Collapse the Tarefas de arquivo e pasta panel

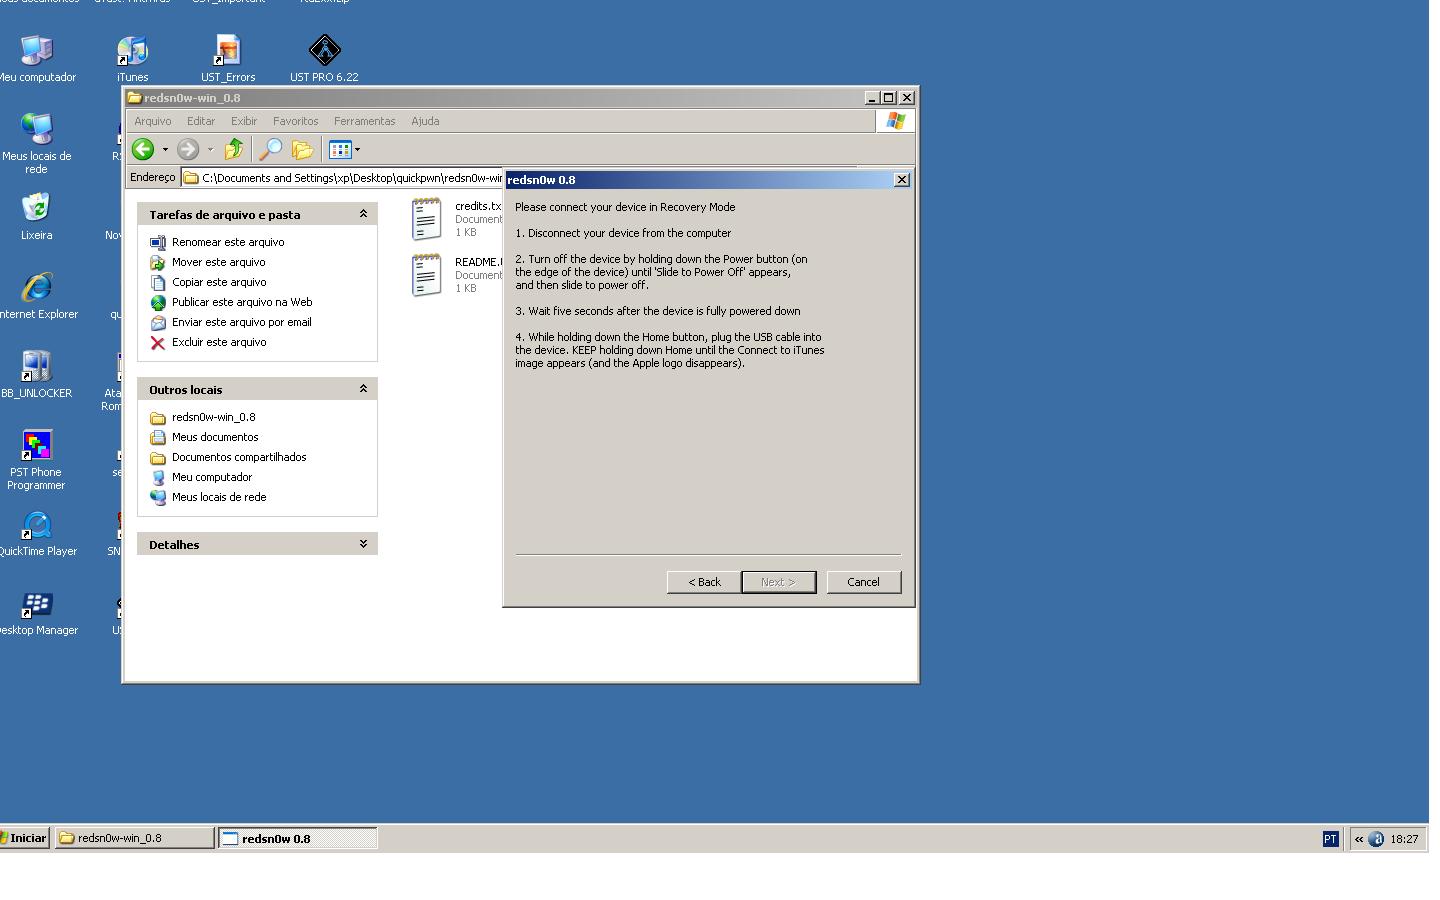pos(363,214)
